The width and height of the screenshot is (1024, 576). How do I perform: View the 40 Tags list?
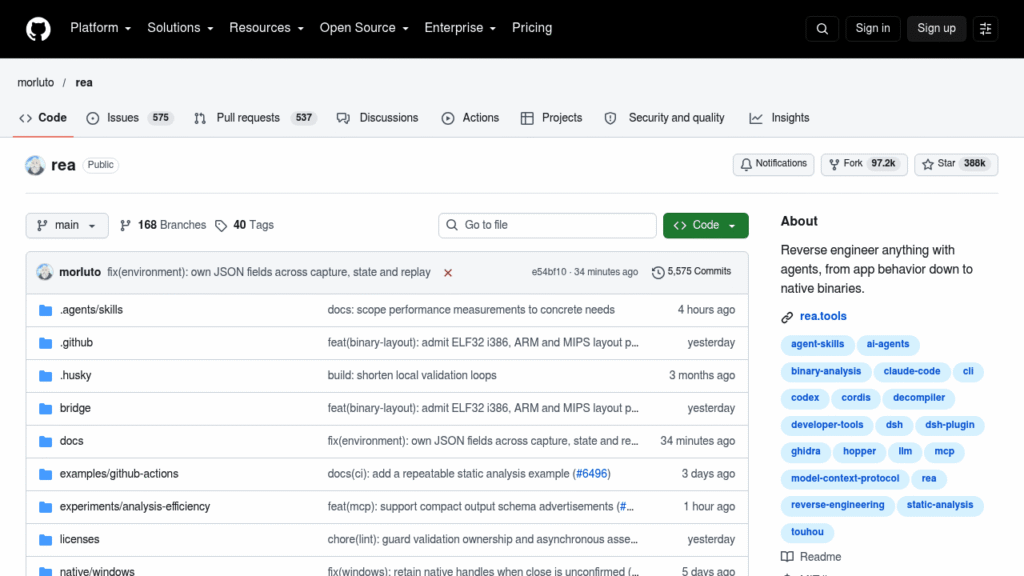point(244,225)
